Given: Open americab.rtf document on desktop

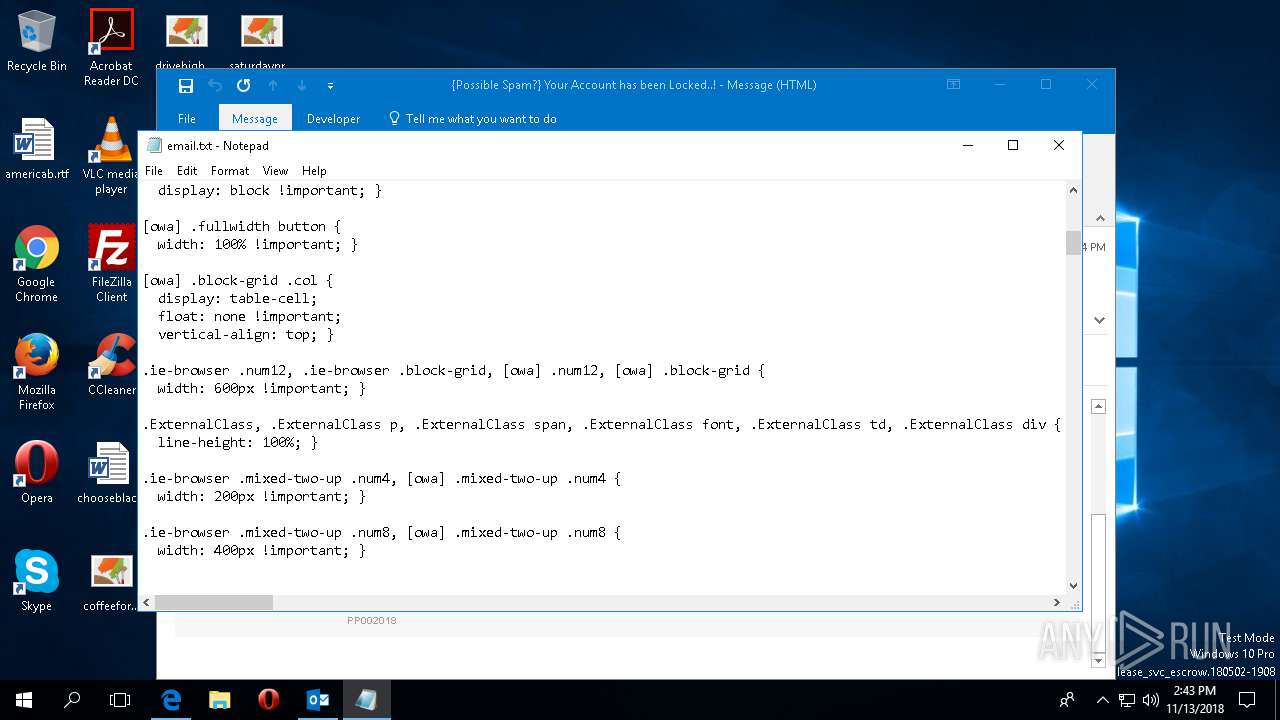Looking at the screenshot, I should coord(36,150).
